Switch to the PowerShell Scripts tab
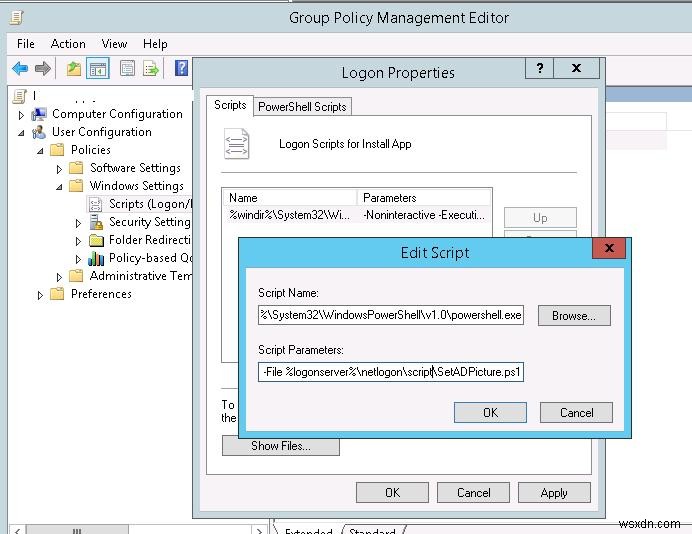The image size is (692, 534). [302, 107]
